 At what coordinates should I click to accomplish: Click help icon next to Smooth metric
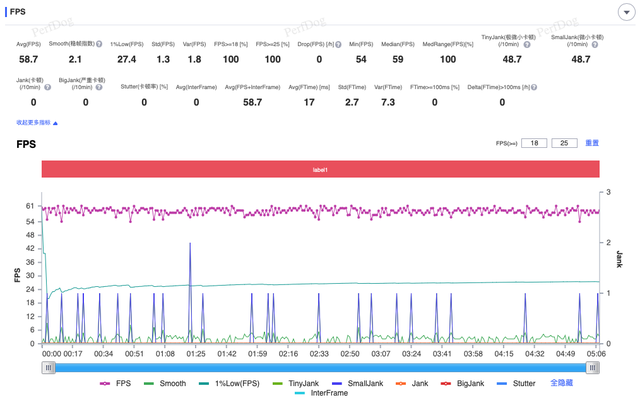tap(99, 44)
